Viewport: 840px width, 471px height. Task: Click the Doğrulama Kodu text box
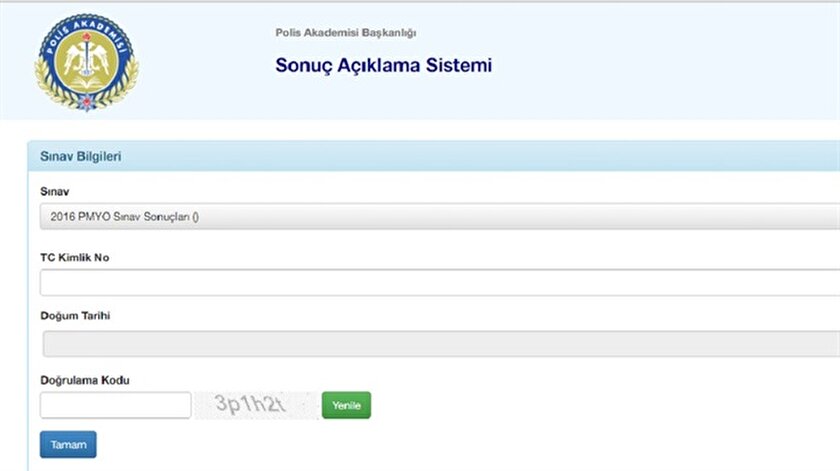click(x=115, y=405)
